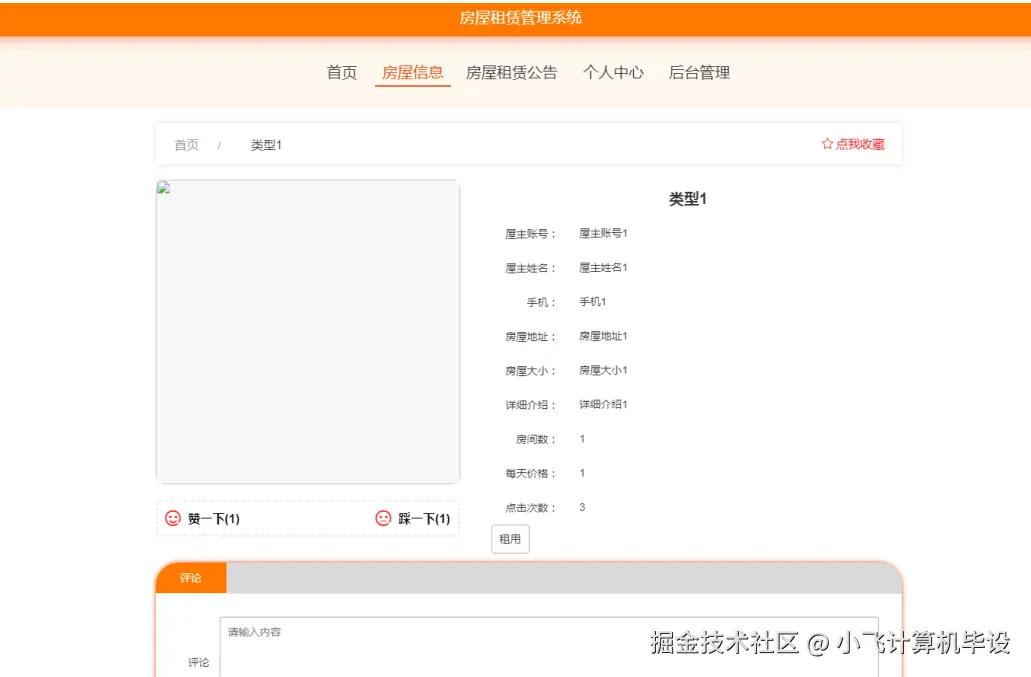Open the 个人中心 menu item
This screenshot has width=1031, height=677.
click(x=613, y=72)
